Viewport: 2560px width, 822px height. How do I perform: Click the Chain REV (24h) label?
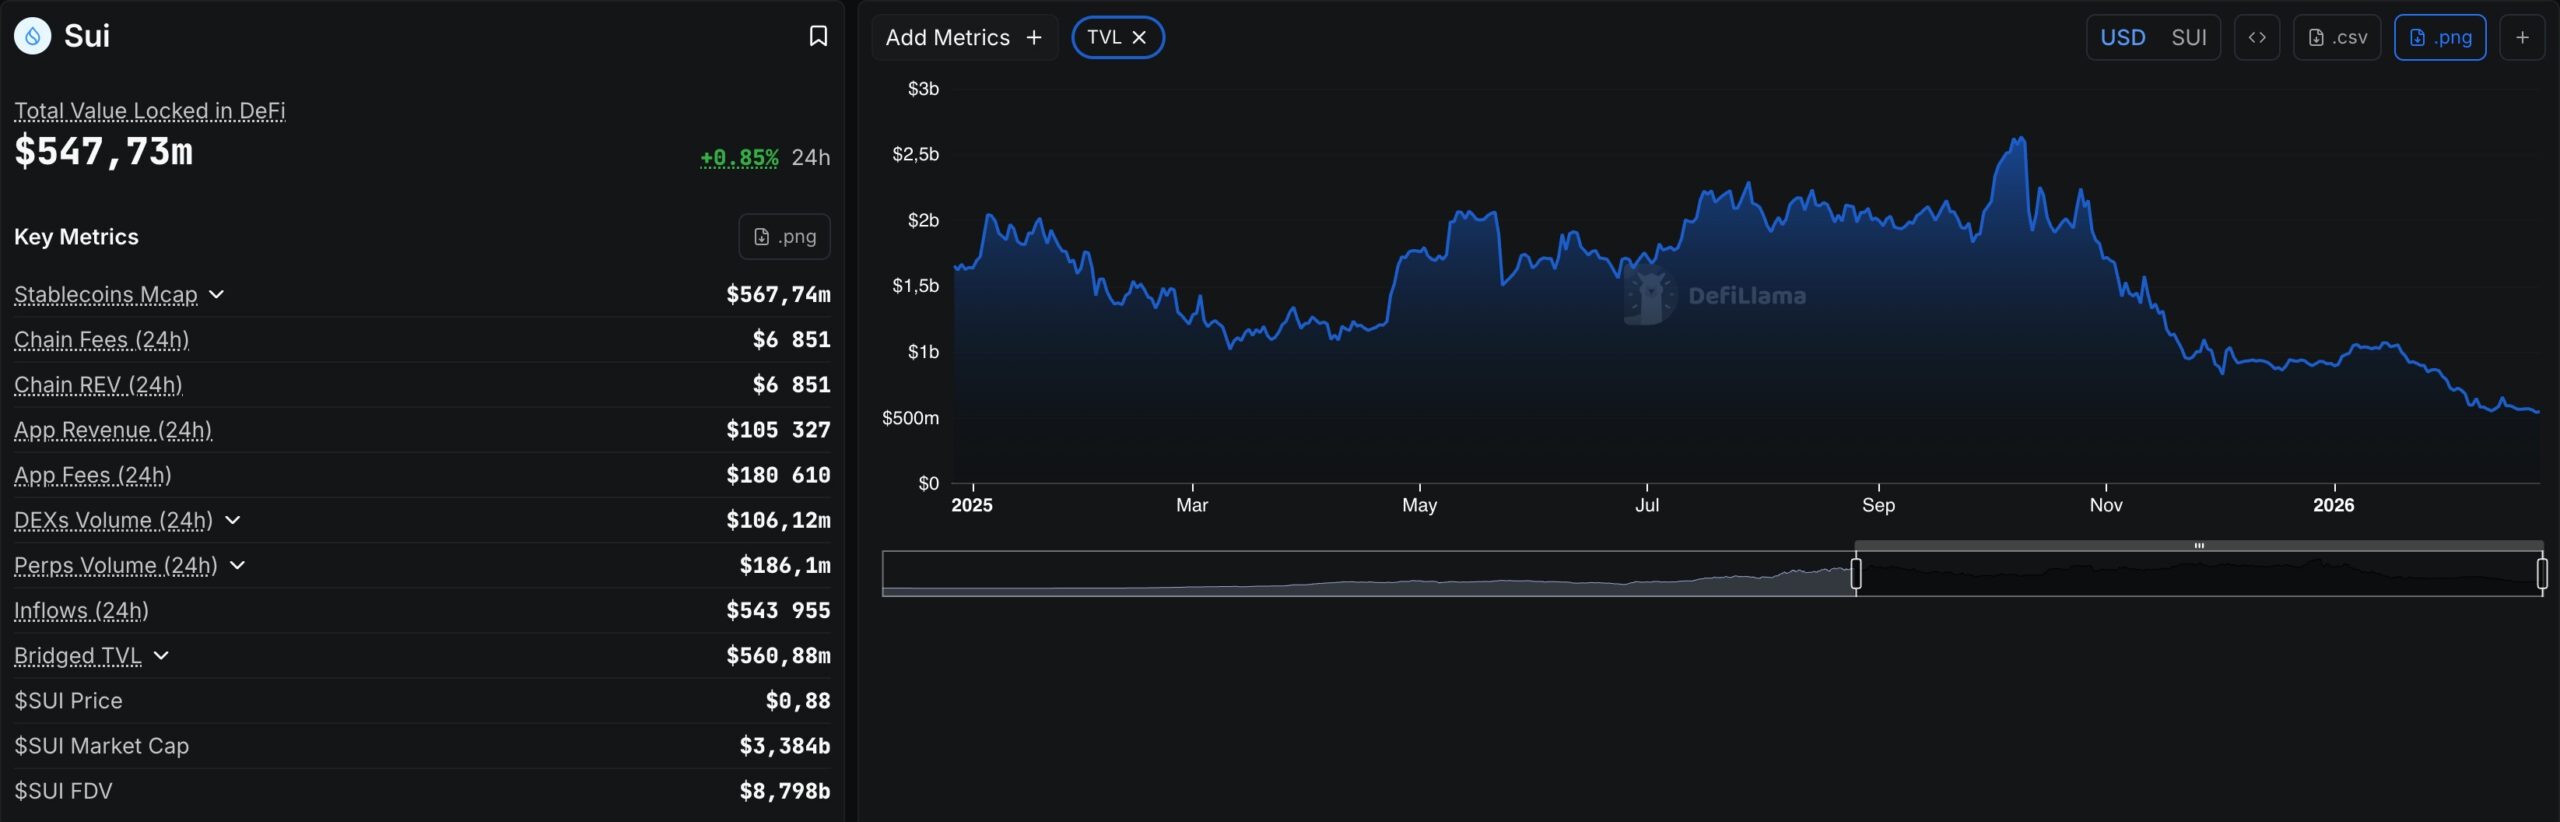coord(98,385)
